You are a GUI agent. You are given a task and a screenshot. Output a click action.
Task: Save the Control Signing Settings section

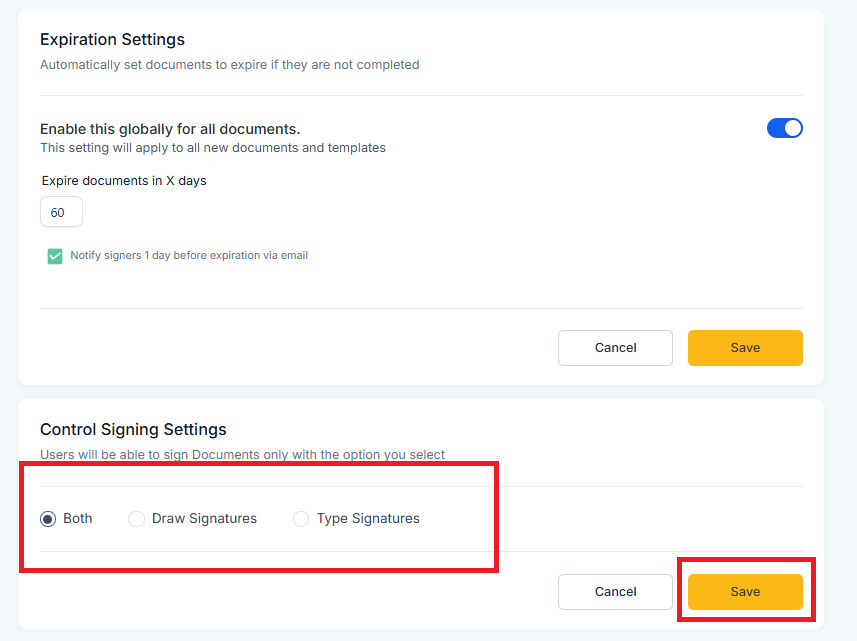click(x=745, y=591)
